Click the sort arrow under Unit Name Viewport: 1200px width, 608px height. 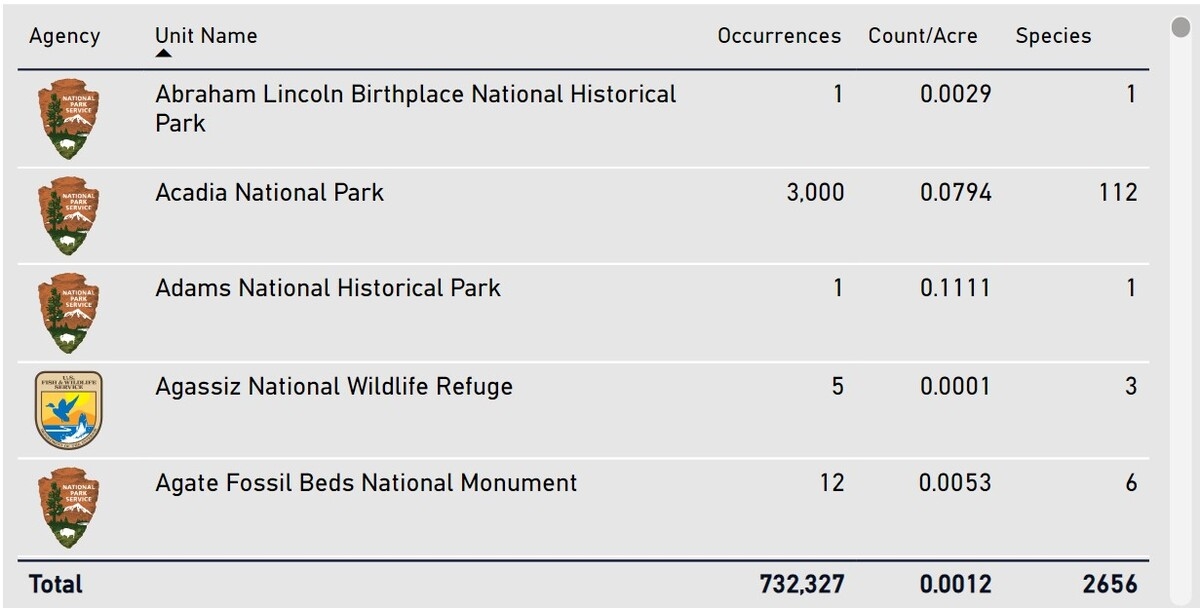coord(164,54)
